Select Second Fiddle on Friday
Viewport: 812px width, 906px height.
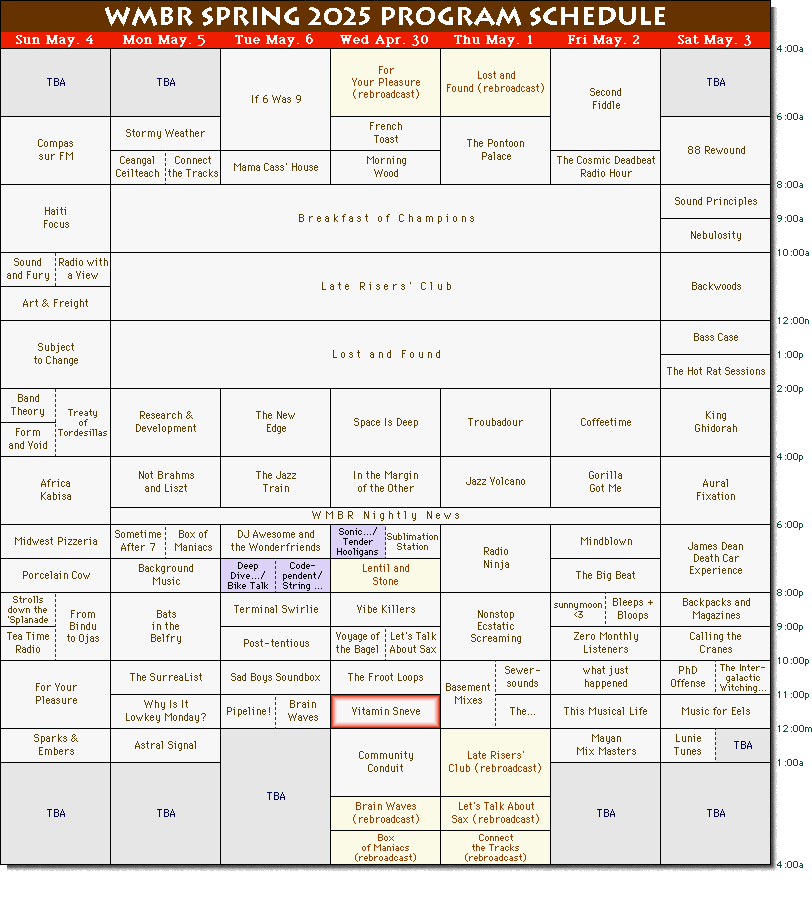coord(605,99)
